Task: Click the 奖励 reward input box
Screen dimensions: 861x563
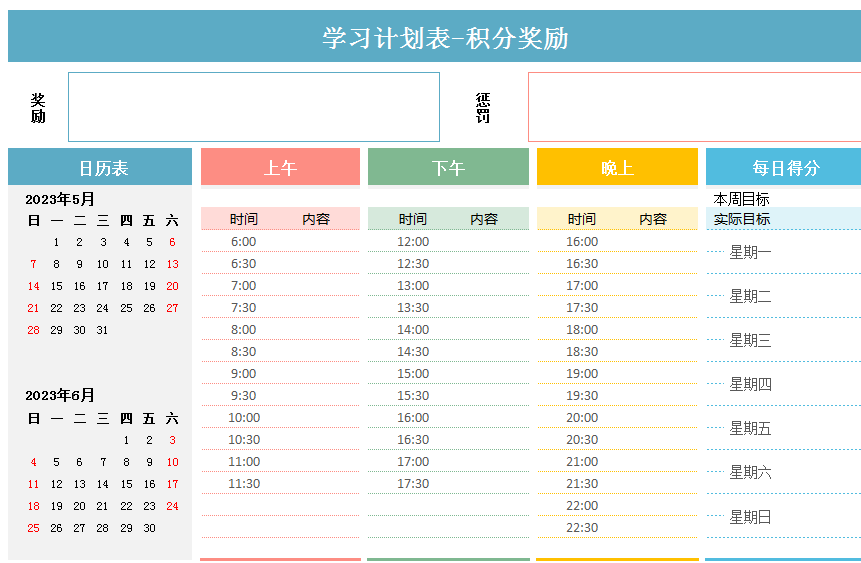Action: [x=254, y=107]
